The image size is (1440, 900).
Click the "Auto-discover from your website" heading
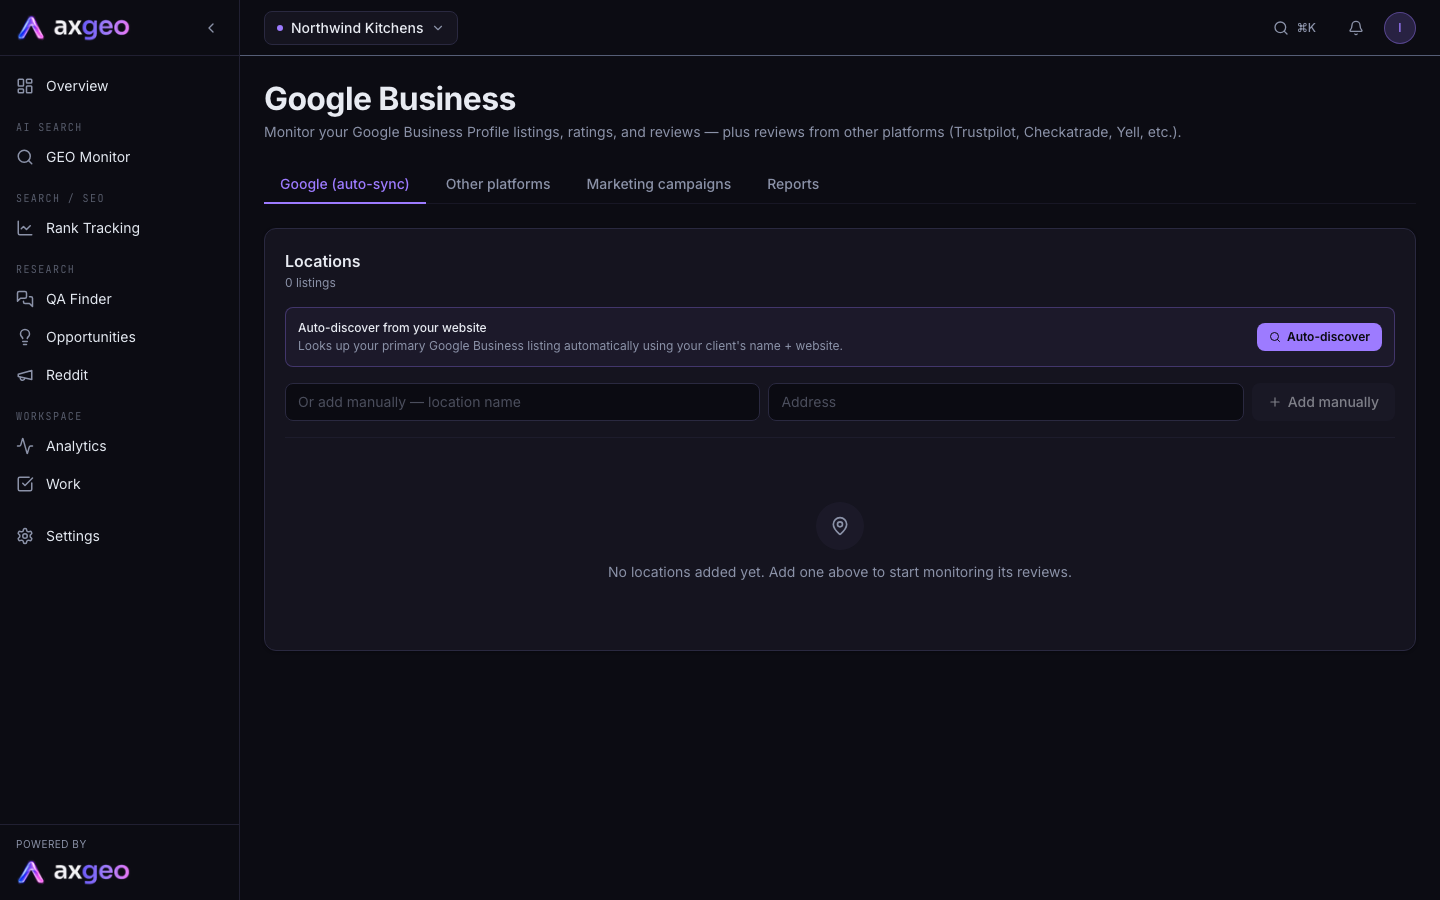[x=392, y=328]
